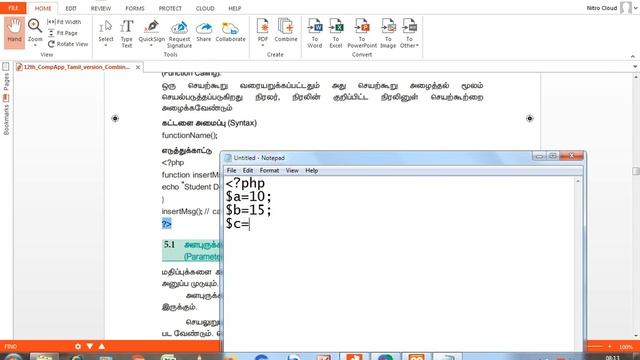Click the functionName(); line in PDF

pyautogui.click(x=190, y=135)
